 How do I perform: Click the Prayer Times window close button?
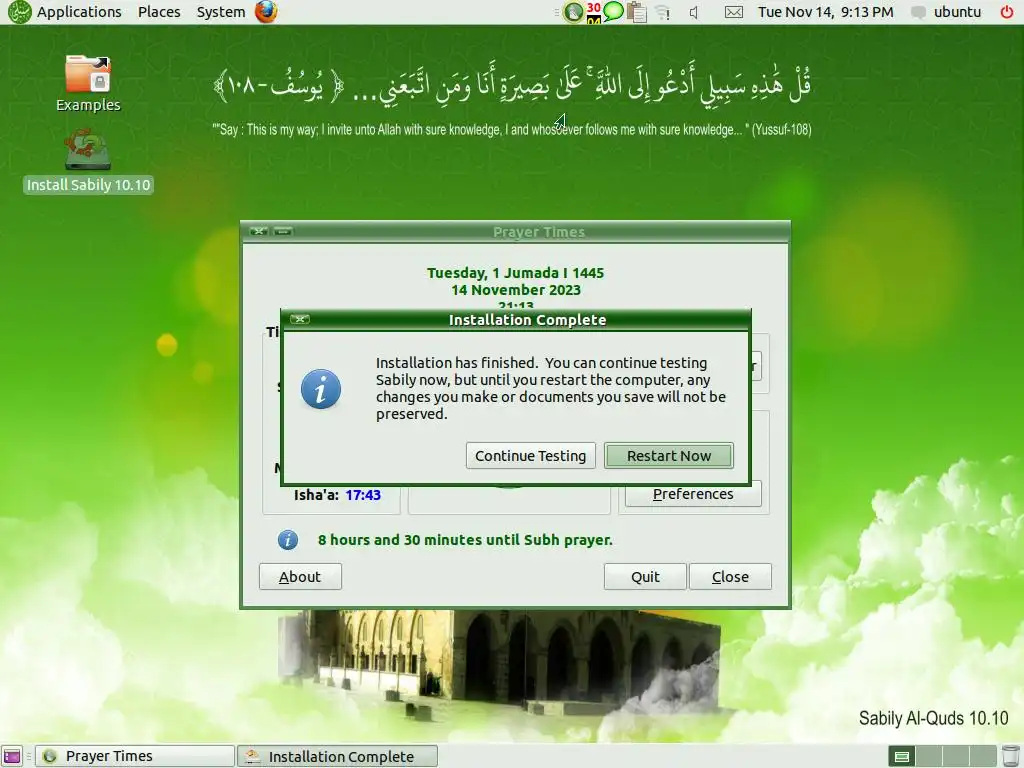(259, 231)
